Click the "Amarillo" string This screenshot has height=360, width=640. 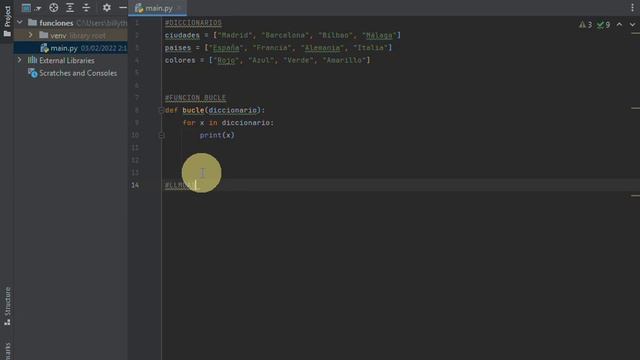344,60
